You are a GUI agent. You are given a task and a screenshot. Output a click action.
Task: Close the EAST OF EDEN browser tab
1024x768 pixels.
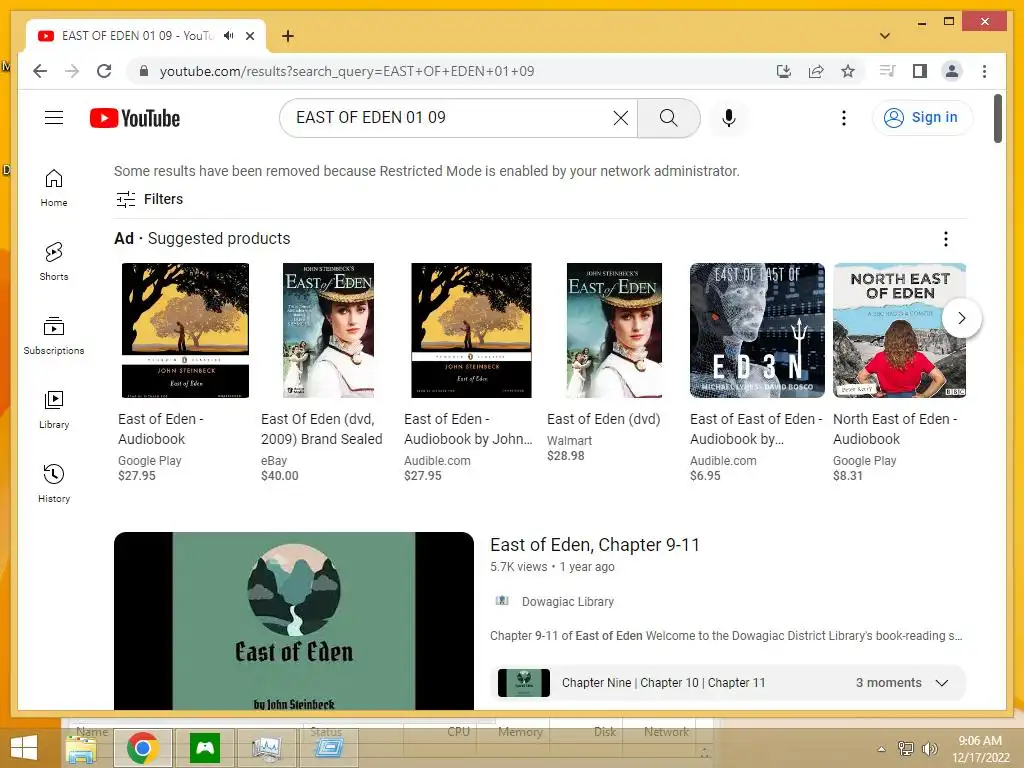[x=249, y=36]
